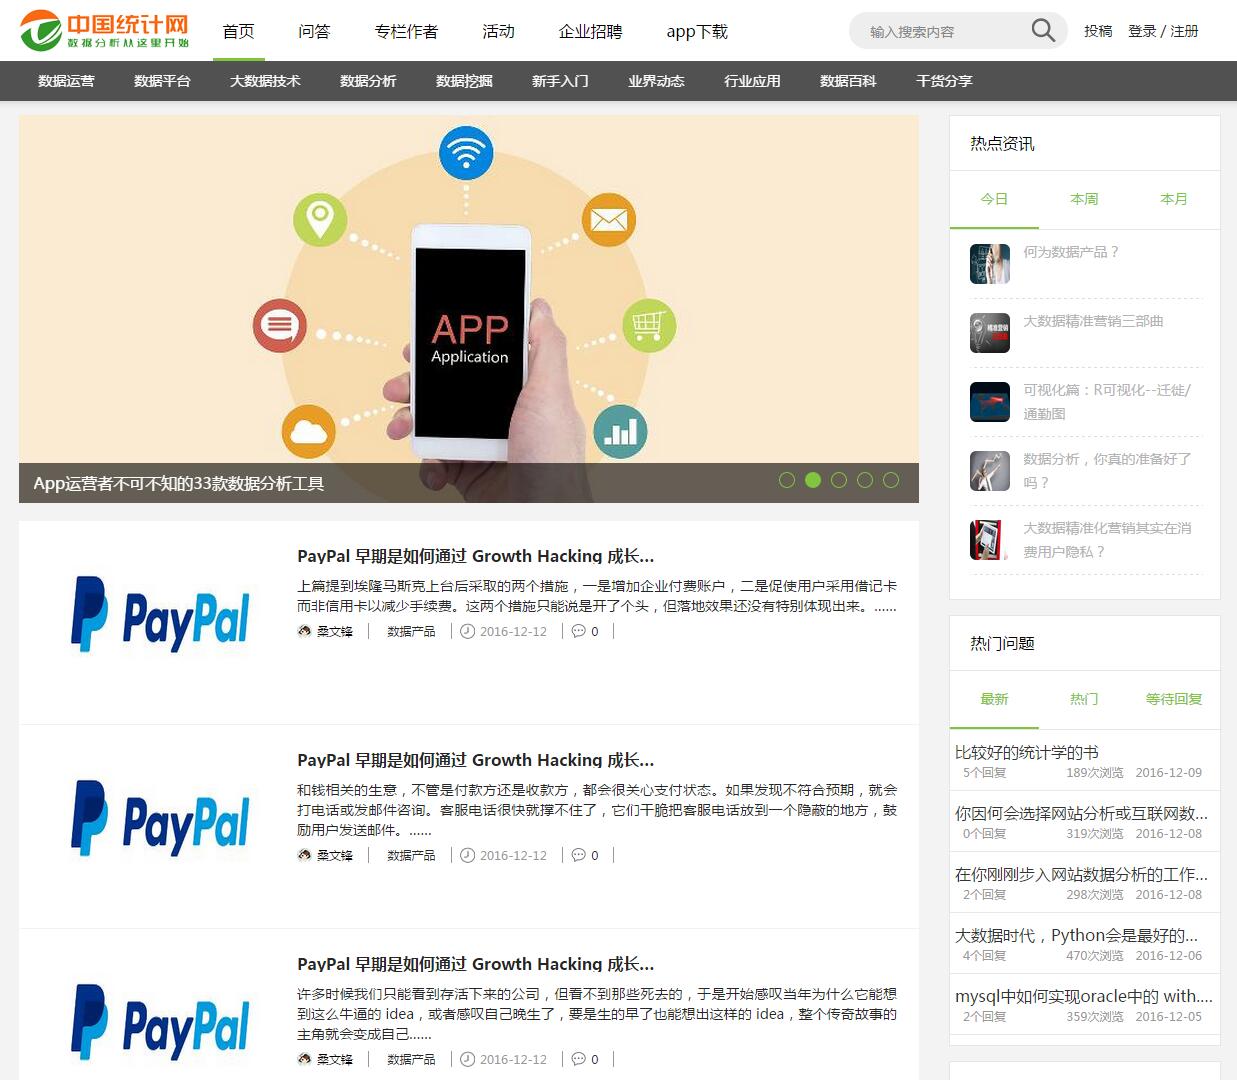The image size is (1237, 1080).
Task: Open 大数据精准营销三部曲 news item
Action: (x=1093, y=321)
